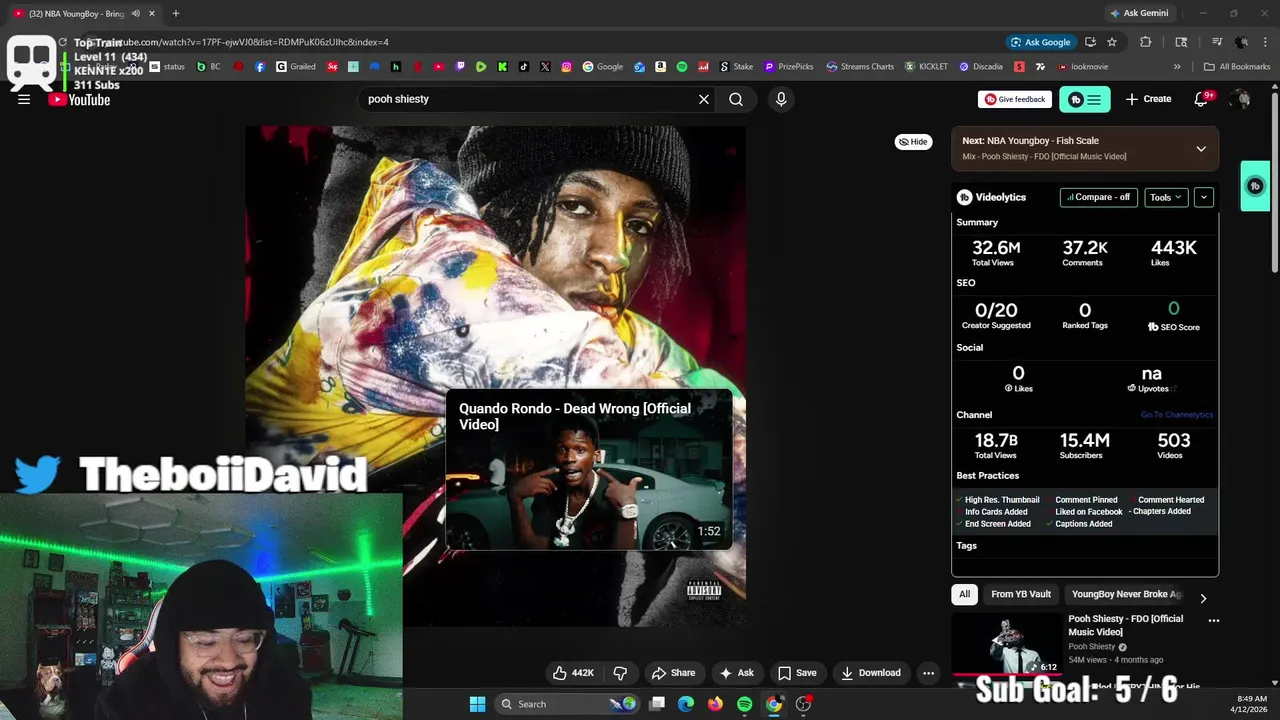This screenshot has height=720, width=1280.
Task: Open the Twitch bookmark icon
Action: [x=460, y=67]
